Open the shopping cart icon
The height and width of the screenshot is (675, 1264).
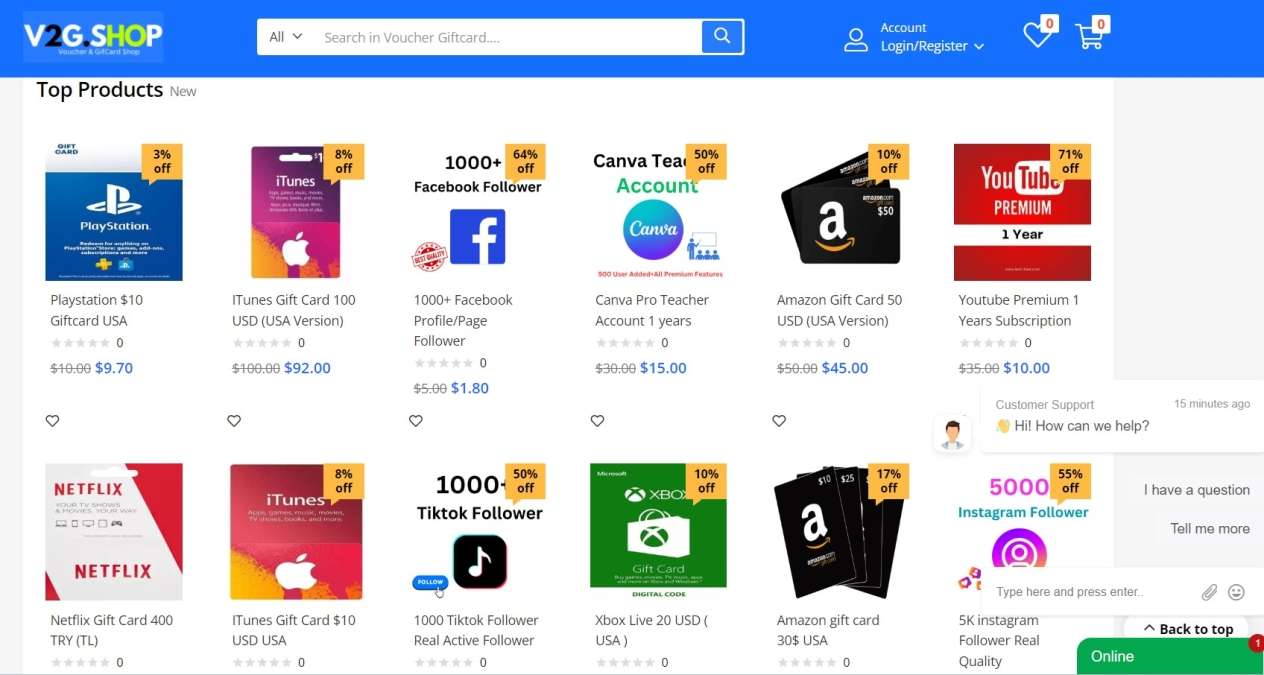pos(1089,36)
